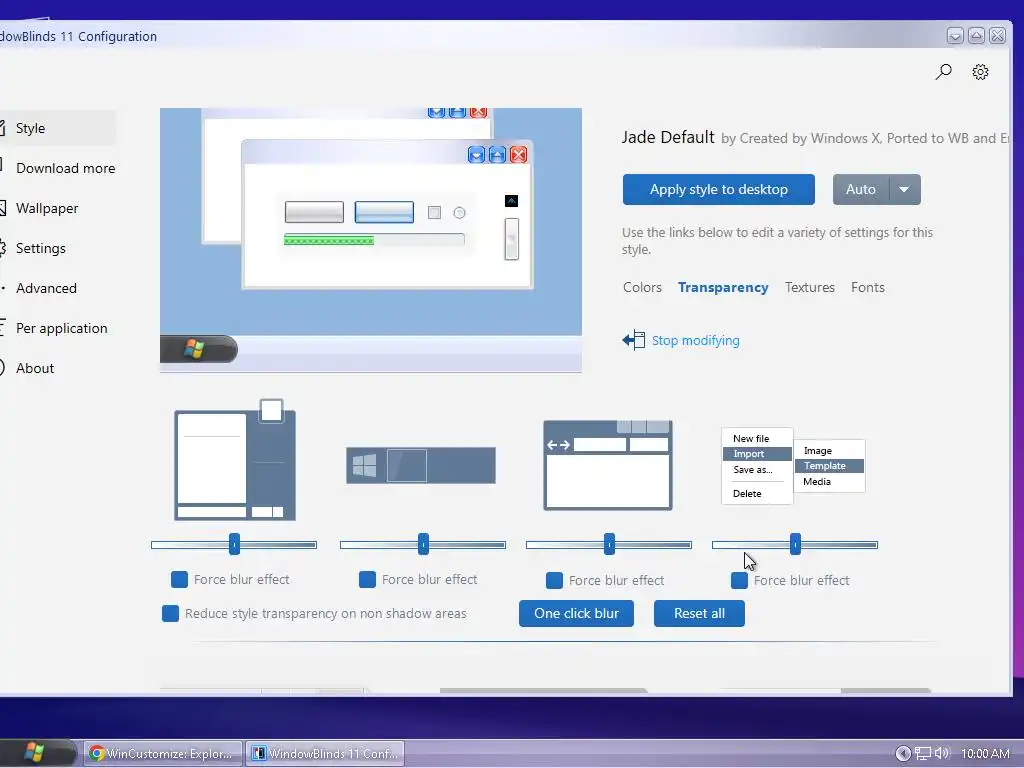The width and height of the screenshot is (1024, 768).
Task: Click the Start menu preview illustration
Action: point(235,460)
